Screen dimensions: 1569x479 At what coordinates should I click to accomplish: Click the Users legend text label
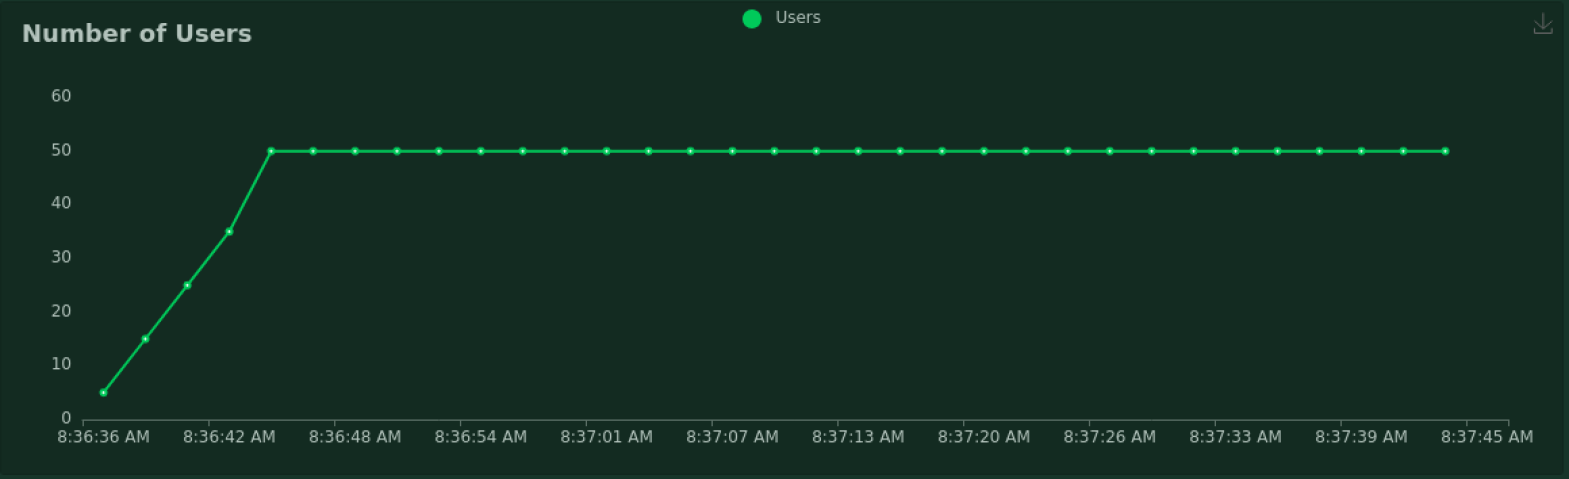(x=798, y=17)
